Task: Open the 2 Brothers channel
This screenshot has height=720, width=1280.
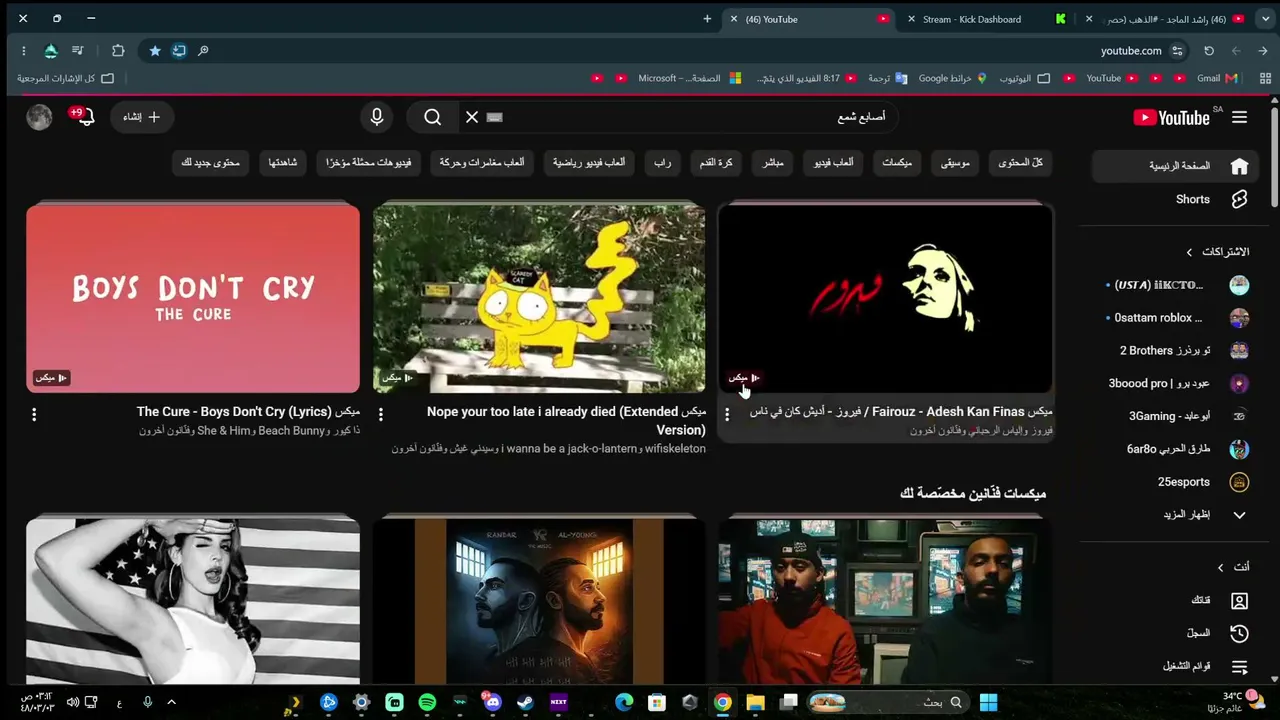Action: 1175,351
